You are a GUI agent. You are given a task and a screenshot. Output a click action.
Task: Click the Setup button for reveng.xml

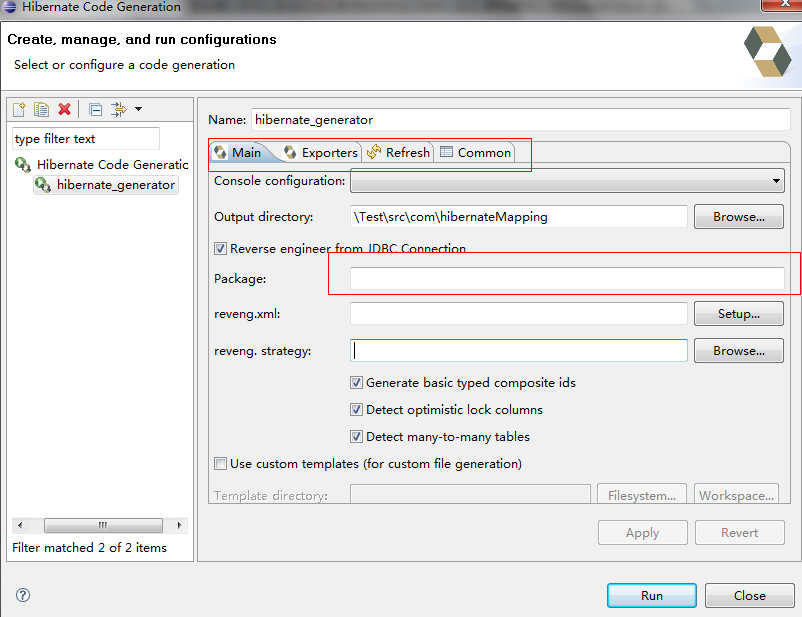coord(739,314)
